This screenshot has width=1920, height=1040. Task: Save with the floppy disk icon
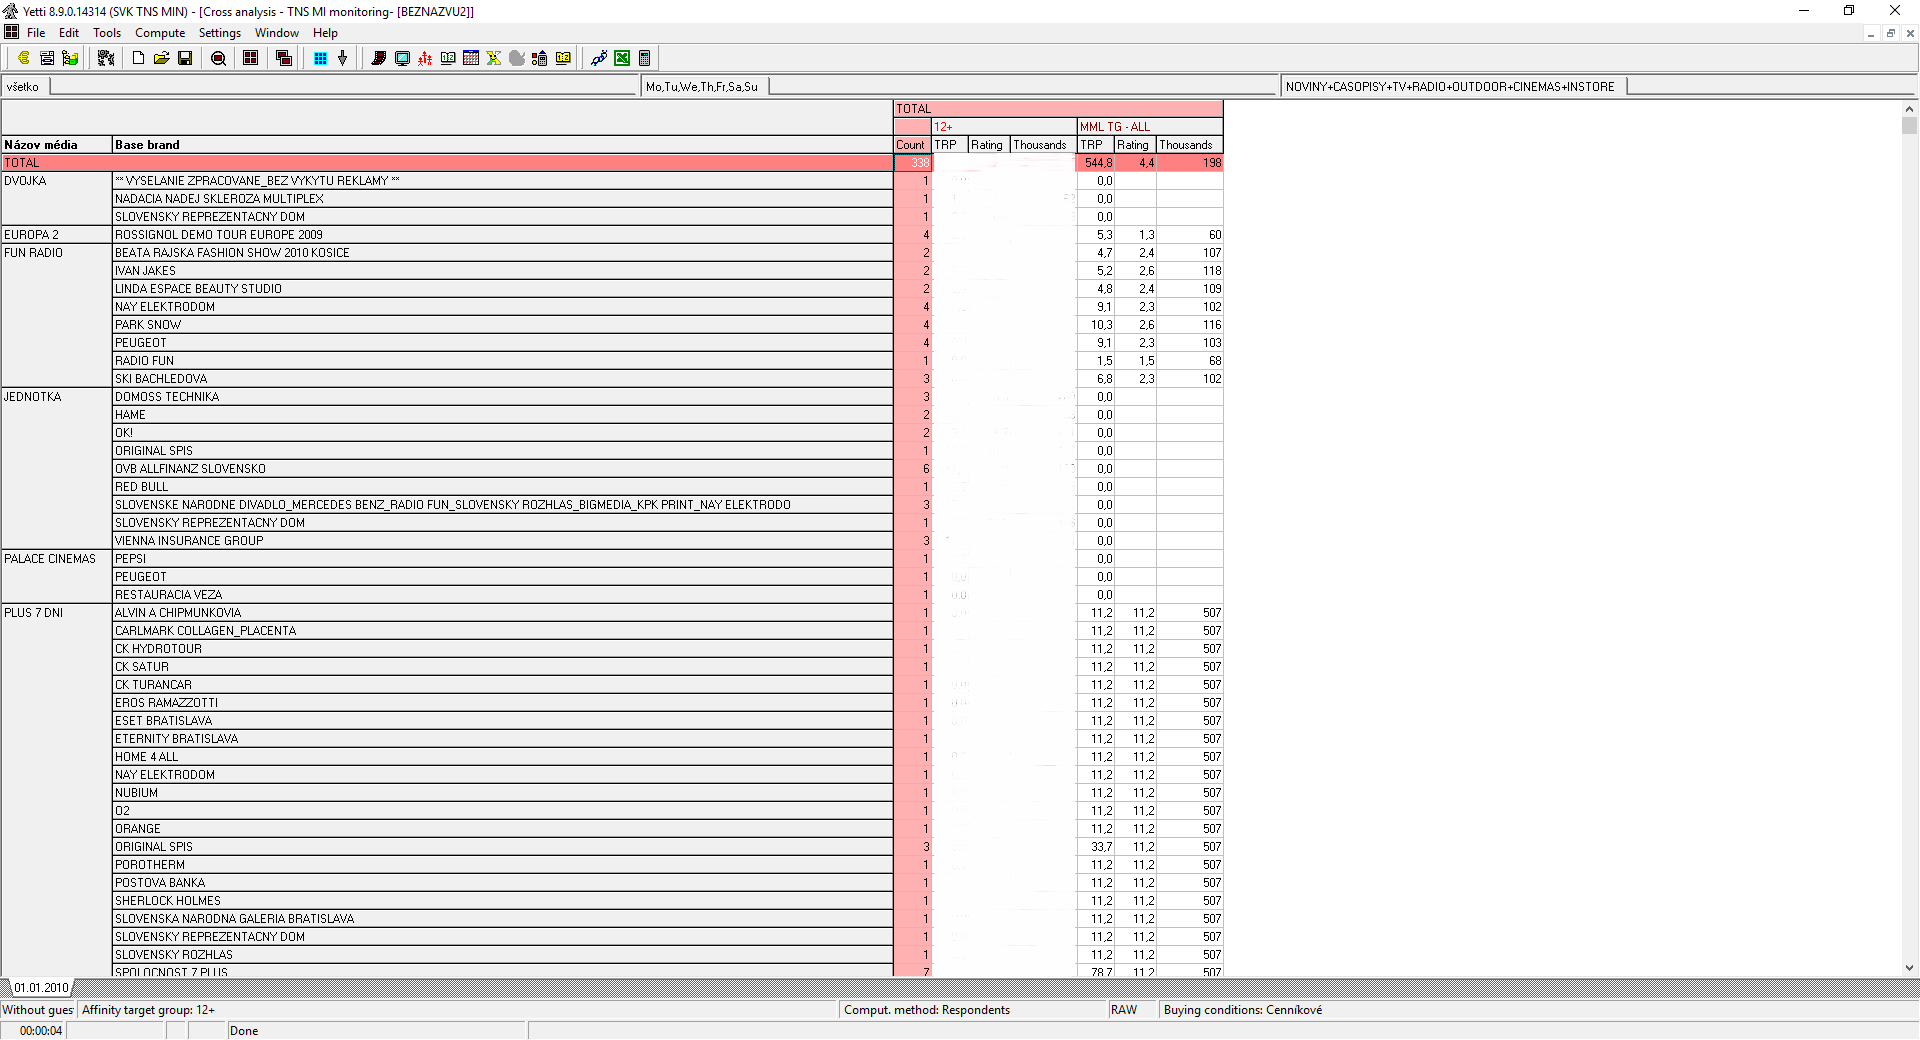click(x=185, y=58)
